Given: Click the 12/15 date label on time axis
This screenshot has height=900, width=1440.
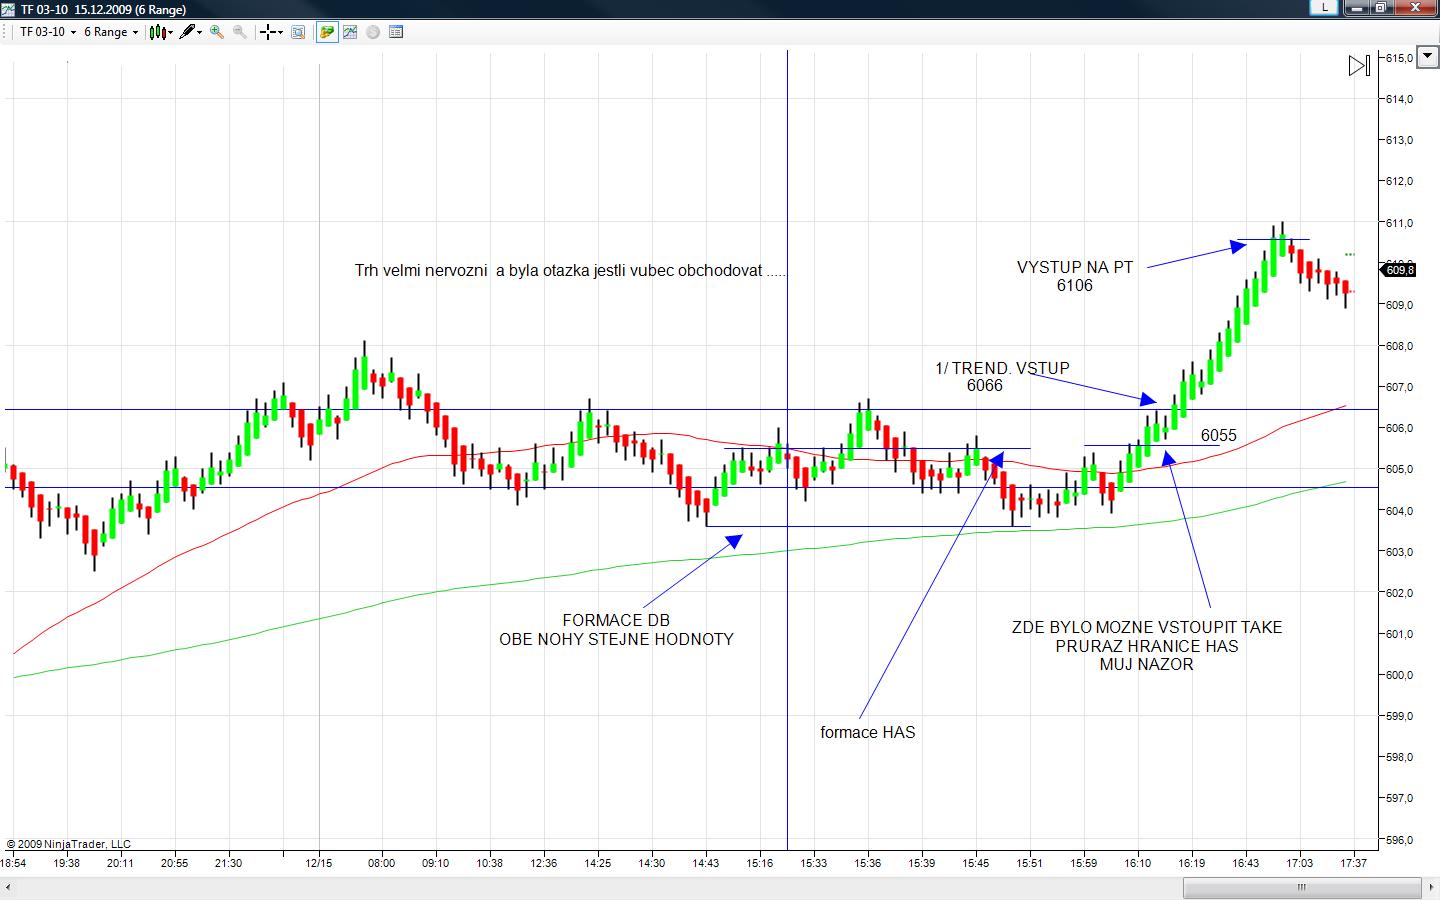Looking at the screenshot, I should click(319, 862).
